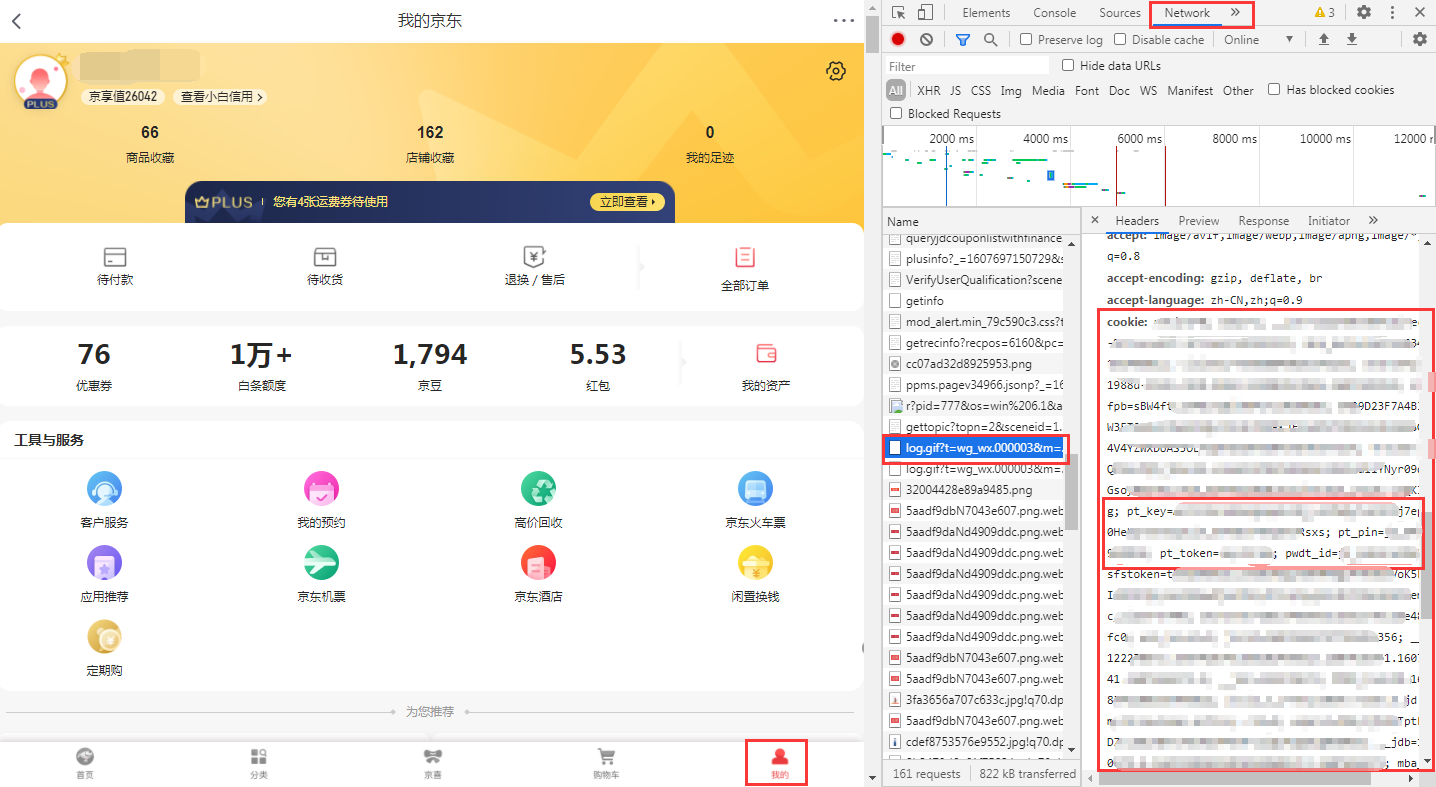Open Online throttling dropdown

coord(1258,40)
